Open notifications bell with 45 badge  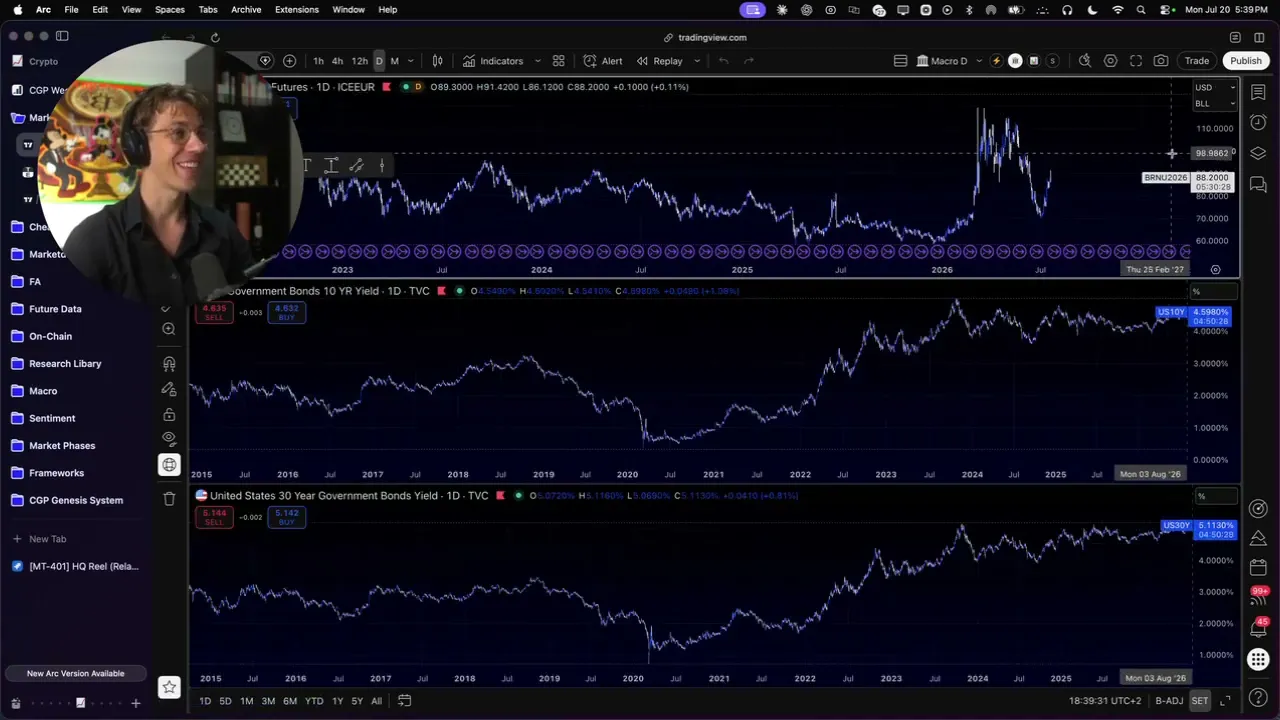1258,628
